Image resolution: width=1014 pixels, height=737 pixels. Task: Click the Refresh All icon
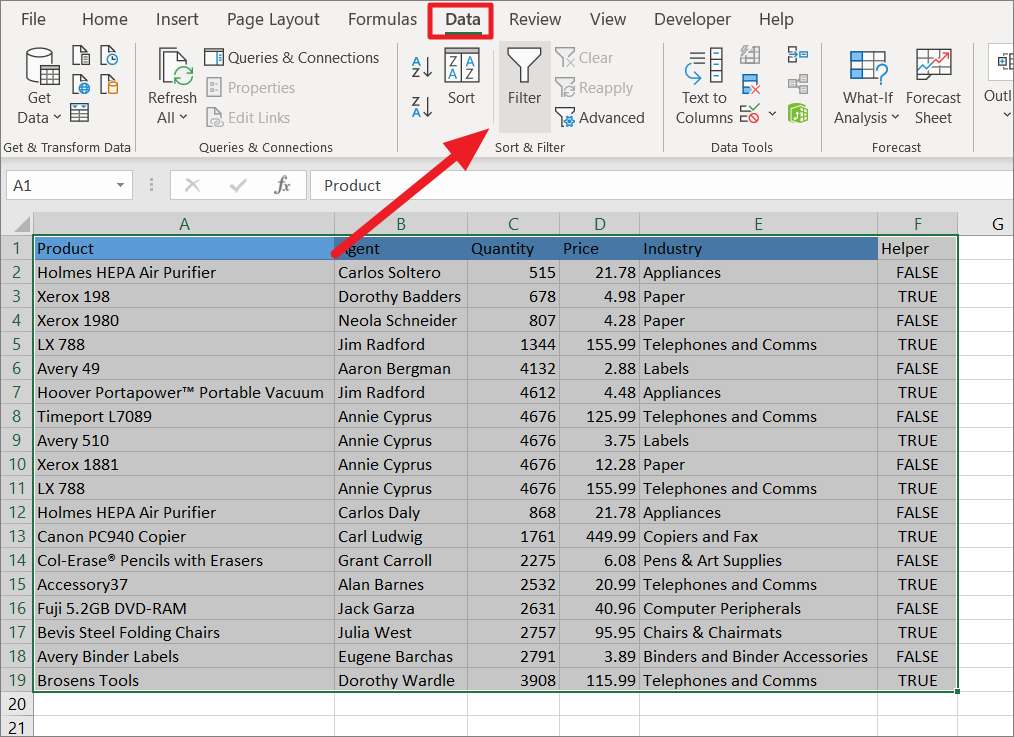[175, 67]
